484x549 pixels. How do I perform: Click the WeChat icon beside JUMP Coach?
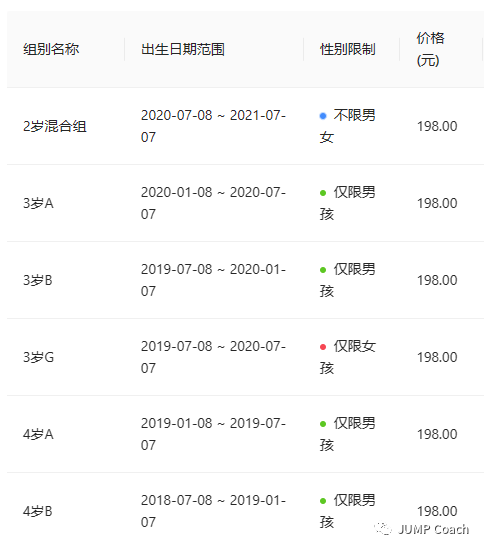(383, 529)
